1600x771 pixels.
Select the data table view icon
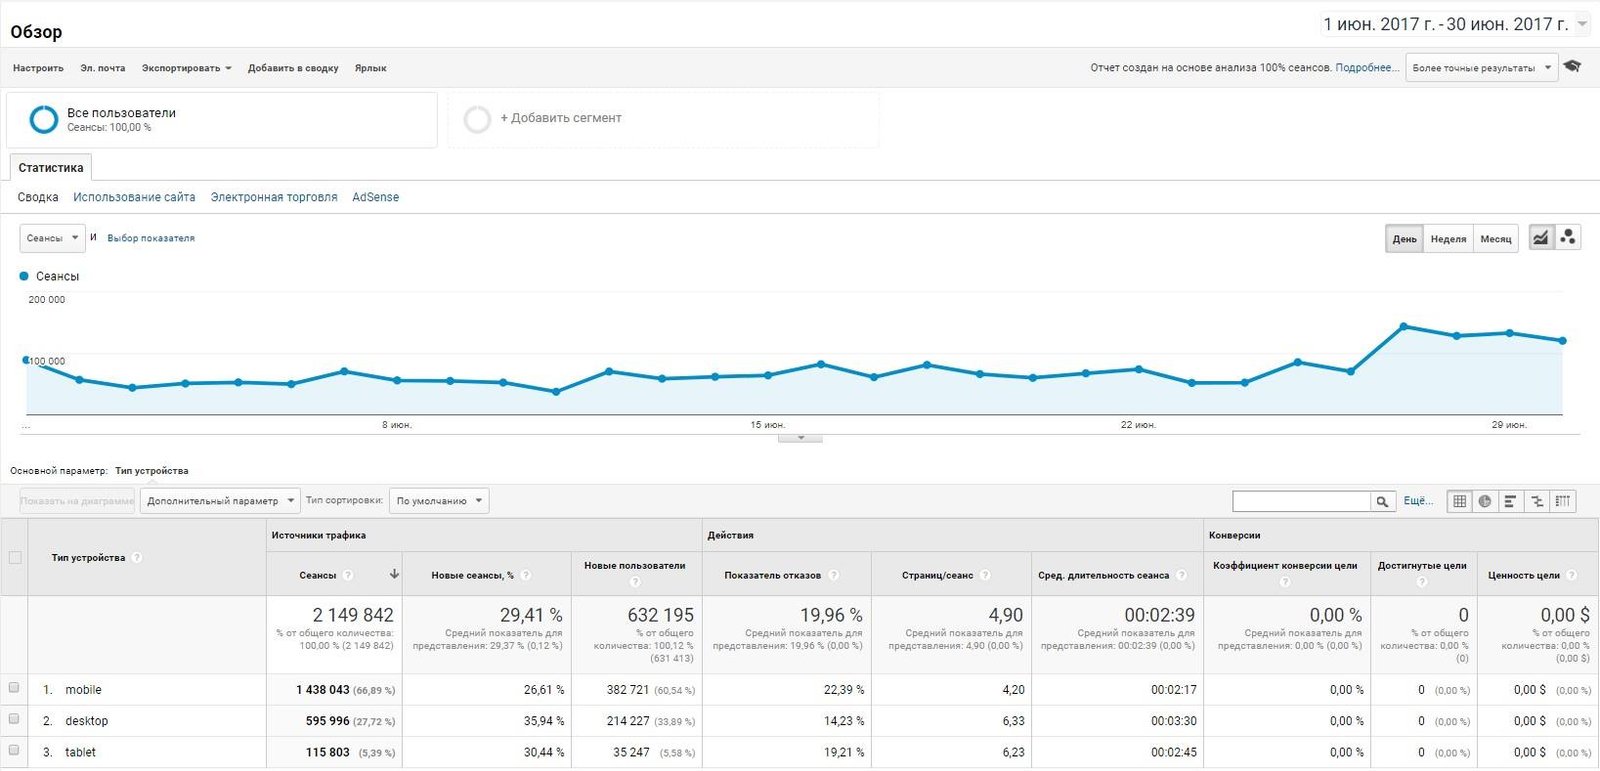point(1460,501)
